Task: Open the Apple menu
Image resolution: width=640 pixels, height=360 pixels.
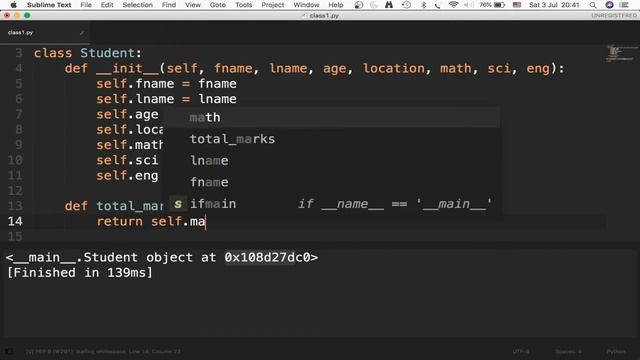Action: [x=13, y=5]
